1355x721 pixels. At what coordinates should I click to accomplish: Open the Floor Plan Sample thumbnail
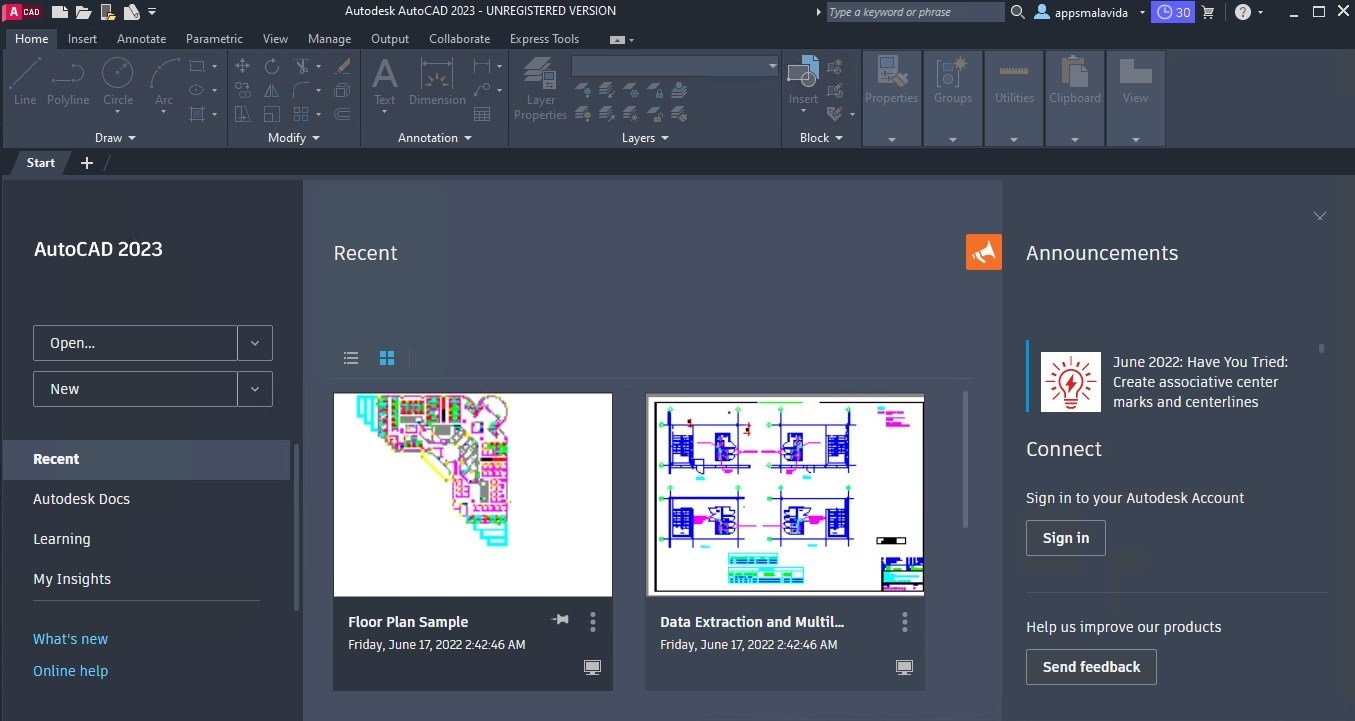click(473, 495)
